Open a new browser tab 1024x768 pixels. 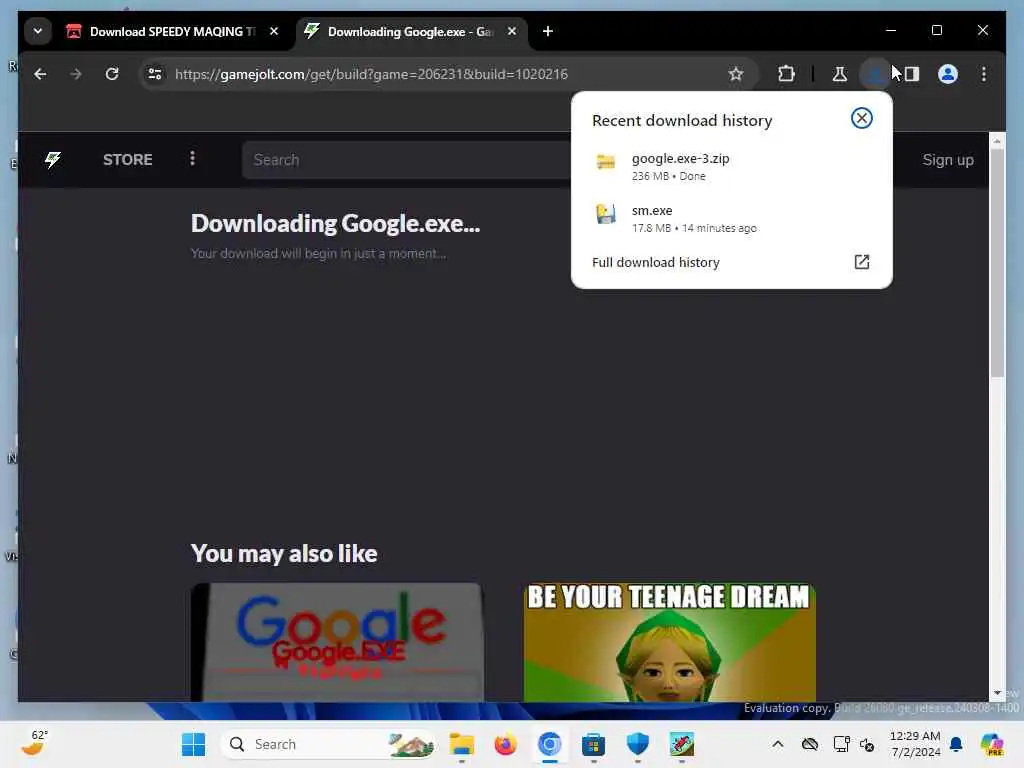point(548,31)
